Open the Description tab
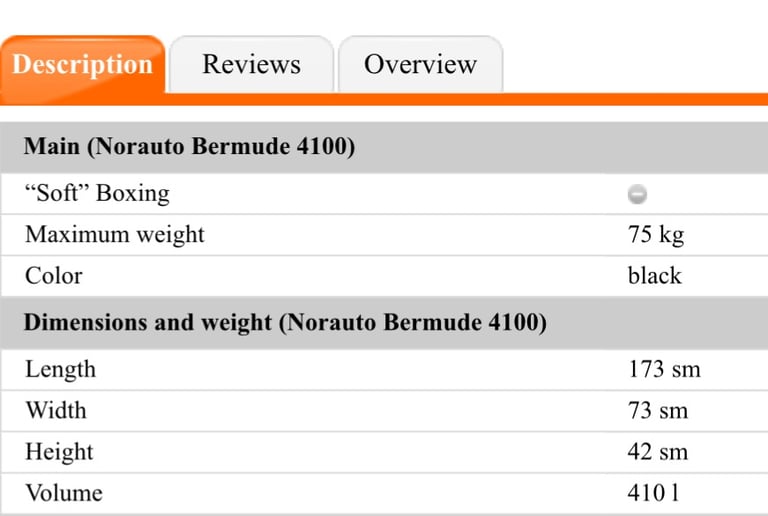Image resolution: width=768 pixels, height=516 pixels. click(82, 64)
